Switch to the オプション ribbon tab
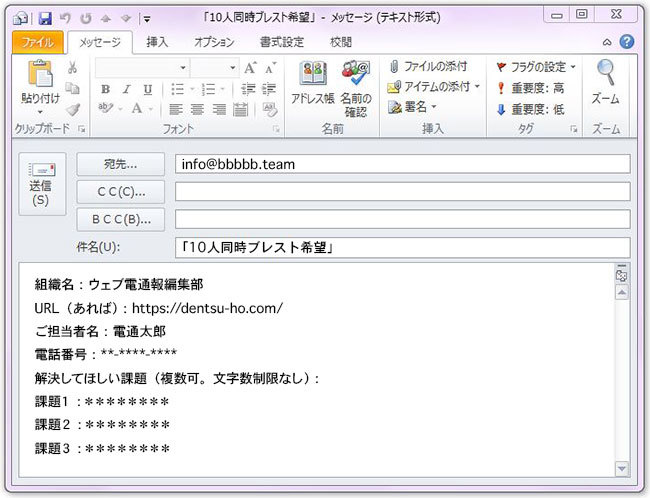Image resolution: width=650 pixels, height=498 pixels. [214, 42]
